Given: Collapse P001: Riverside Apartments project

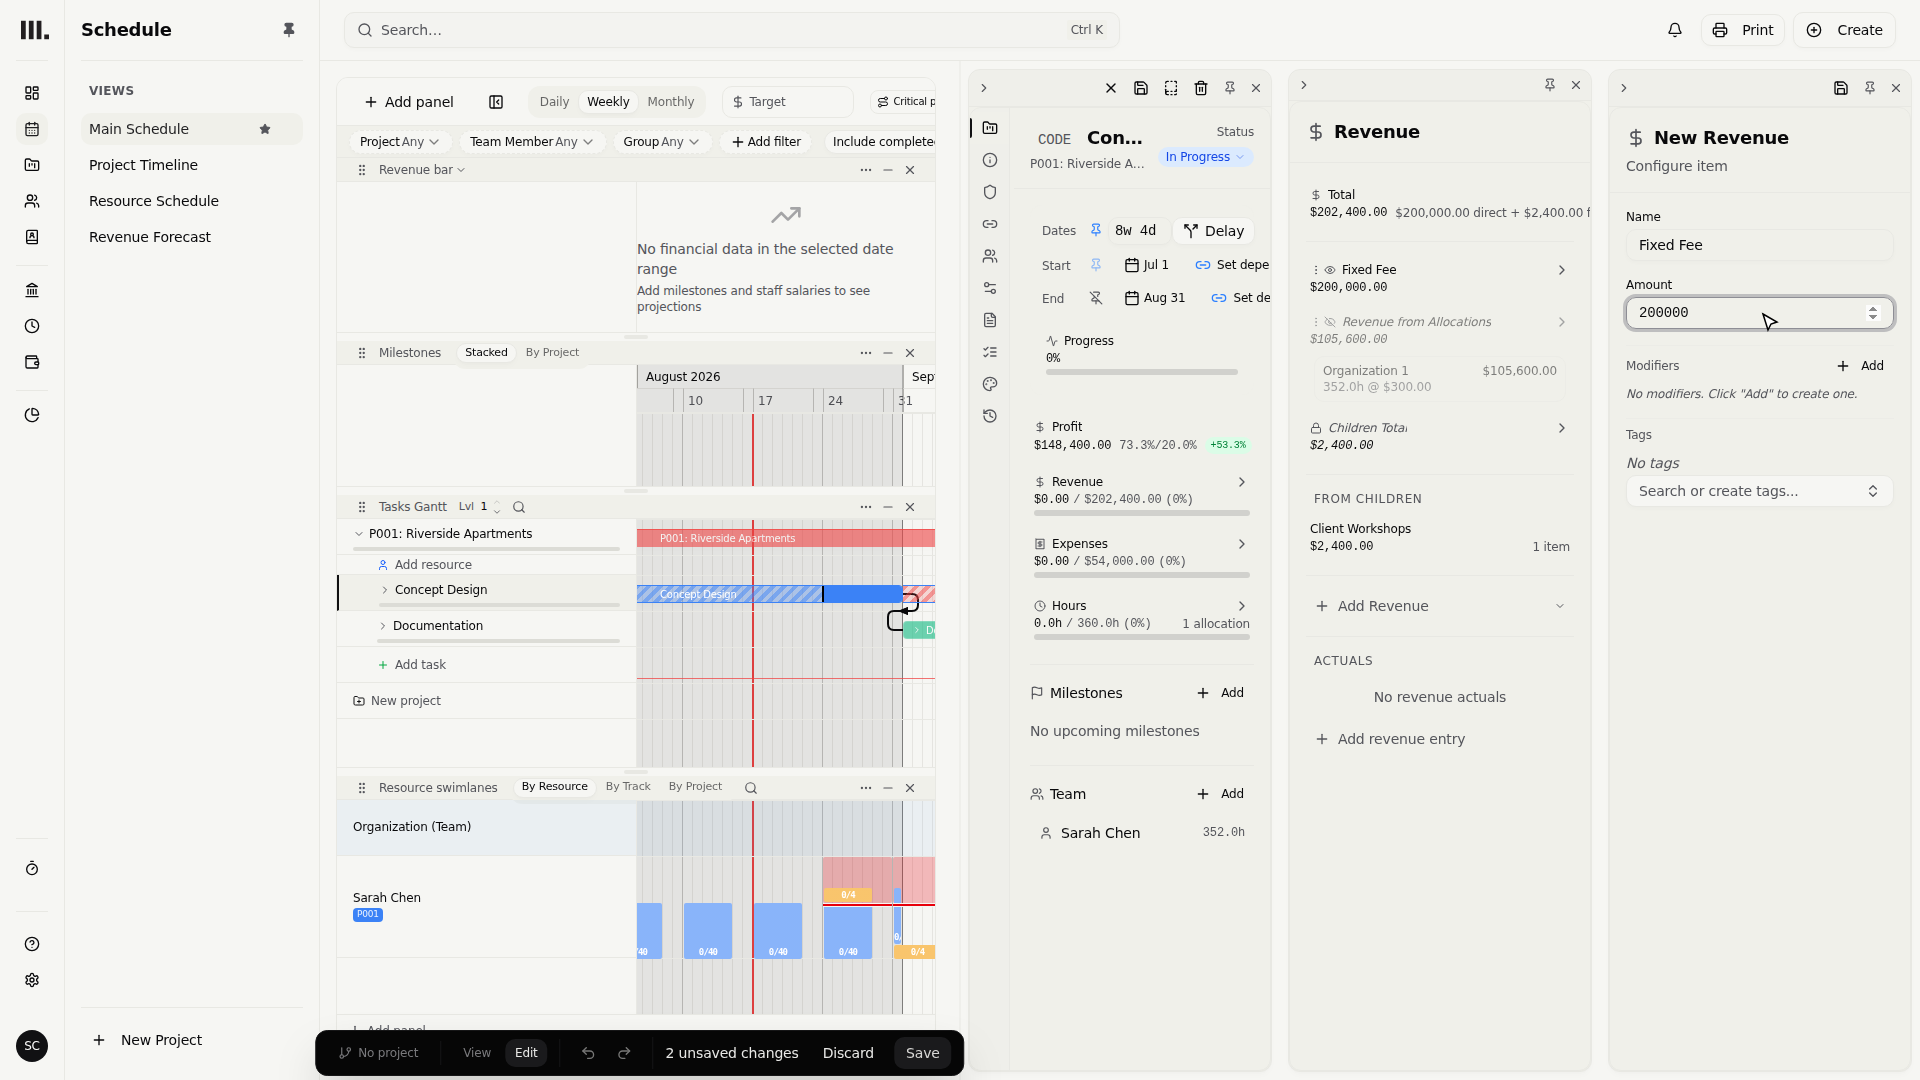Looking at the screenshot, I should [x=359, y=534].
